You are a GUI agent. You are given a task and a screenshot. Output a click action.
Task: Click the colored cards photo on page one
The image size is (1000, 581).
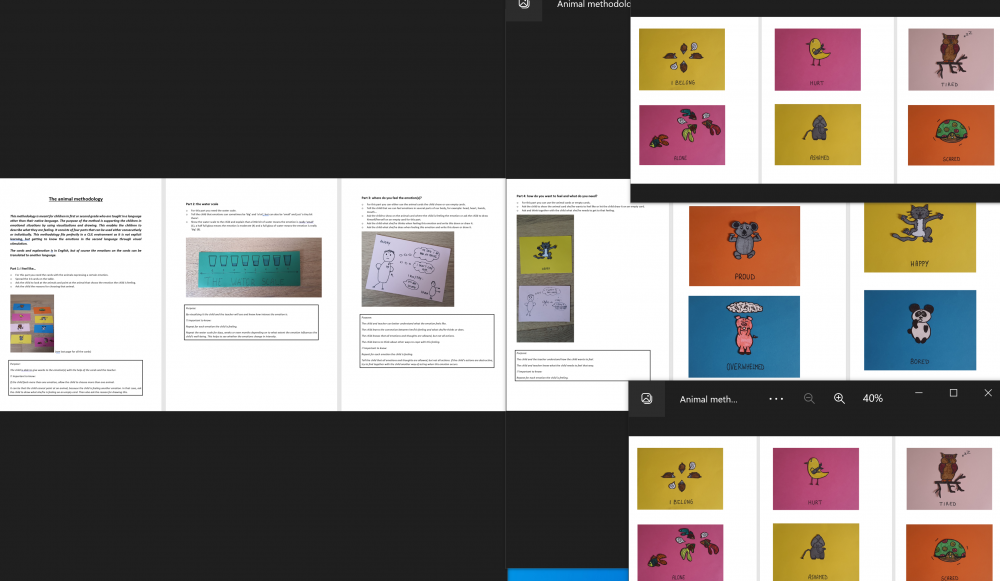pyautogui.click(x=32, y=323)
